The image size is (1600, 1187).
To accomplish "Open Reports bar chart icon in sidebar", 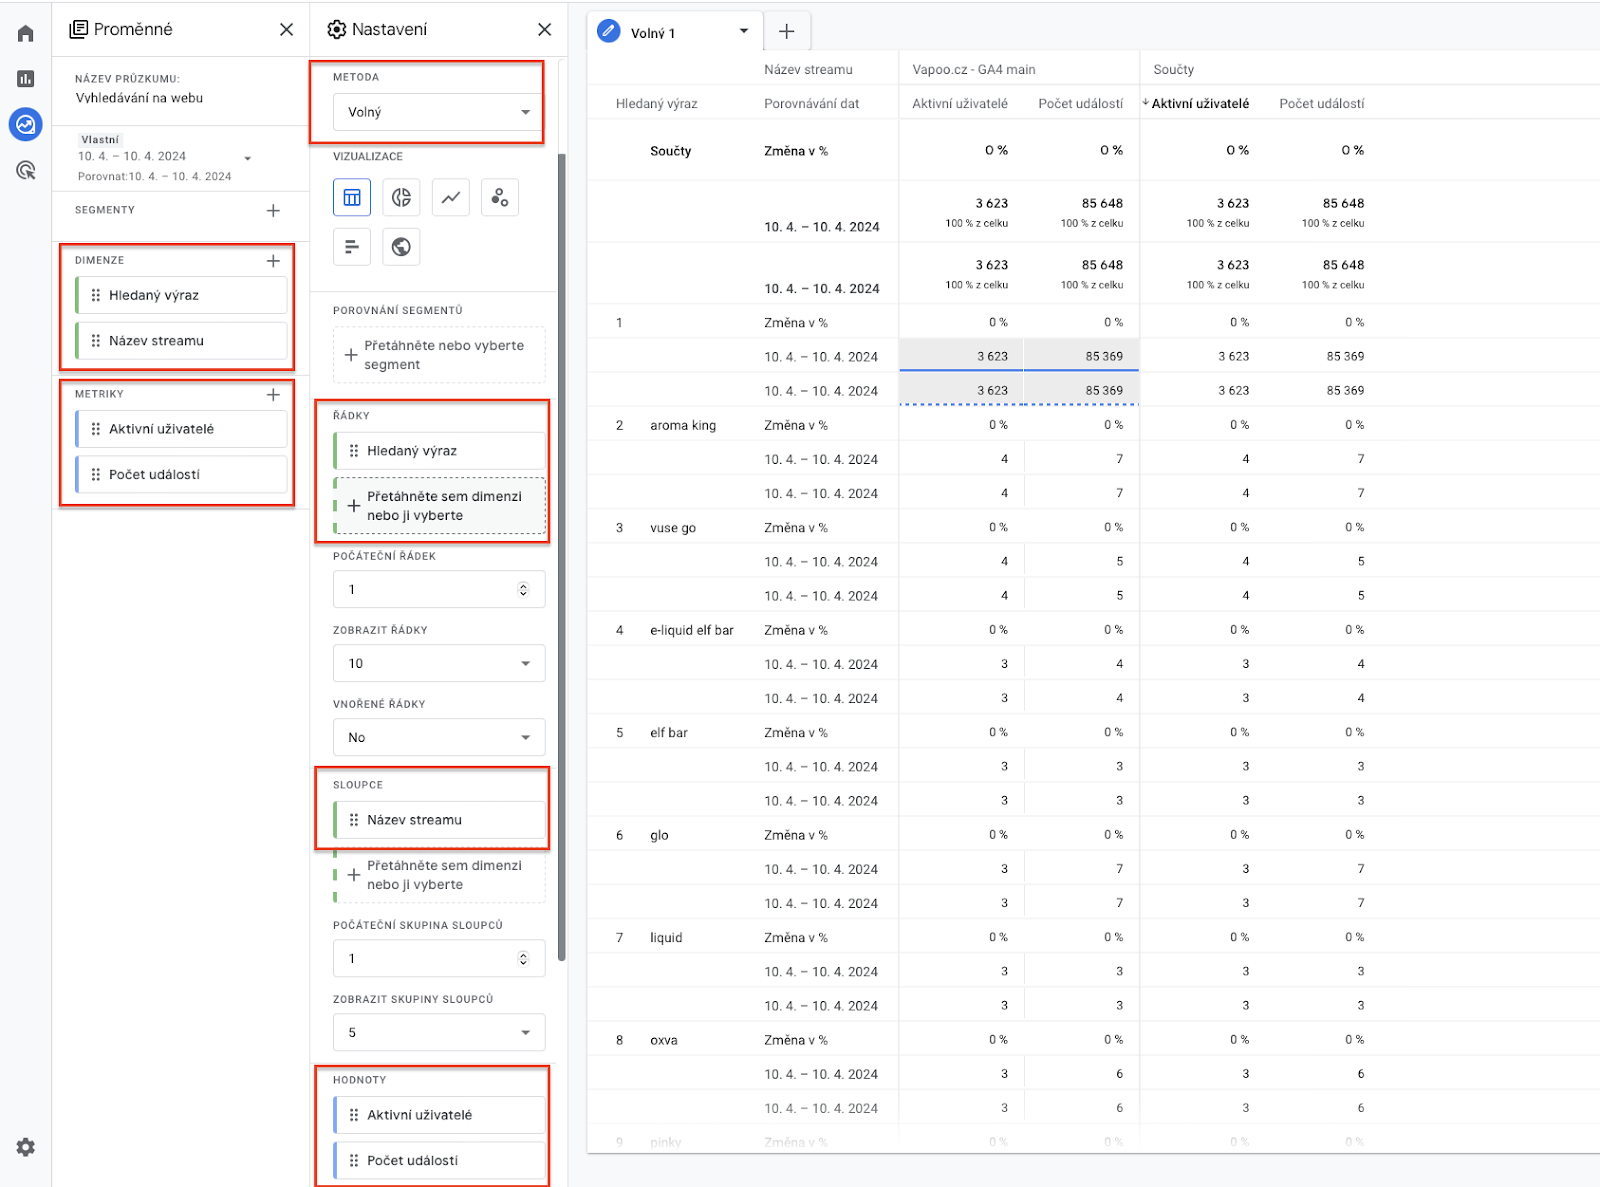I will pyautogui.click(x=26, y=79).
